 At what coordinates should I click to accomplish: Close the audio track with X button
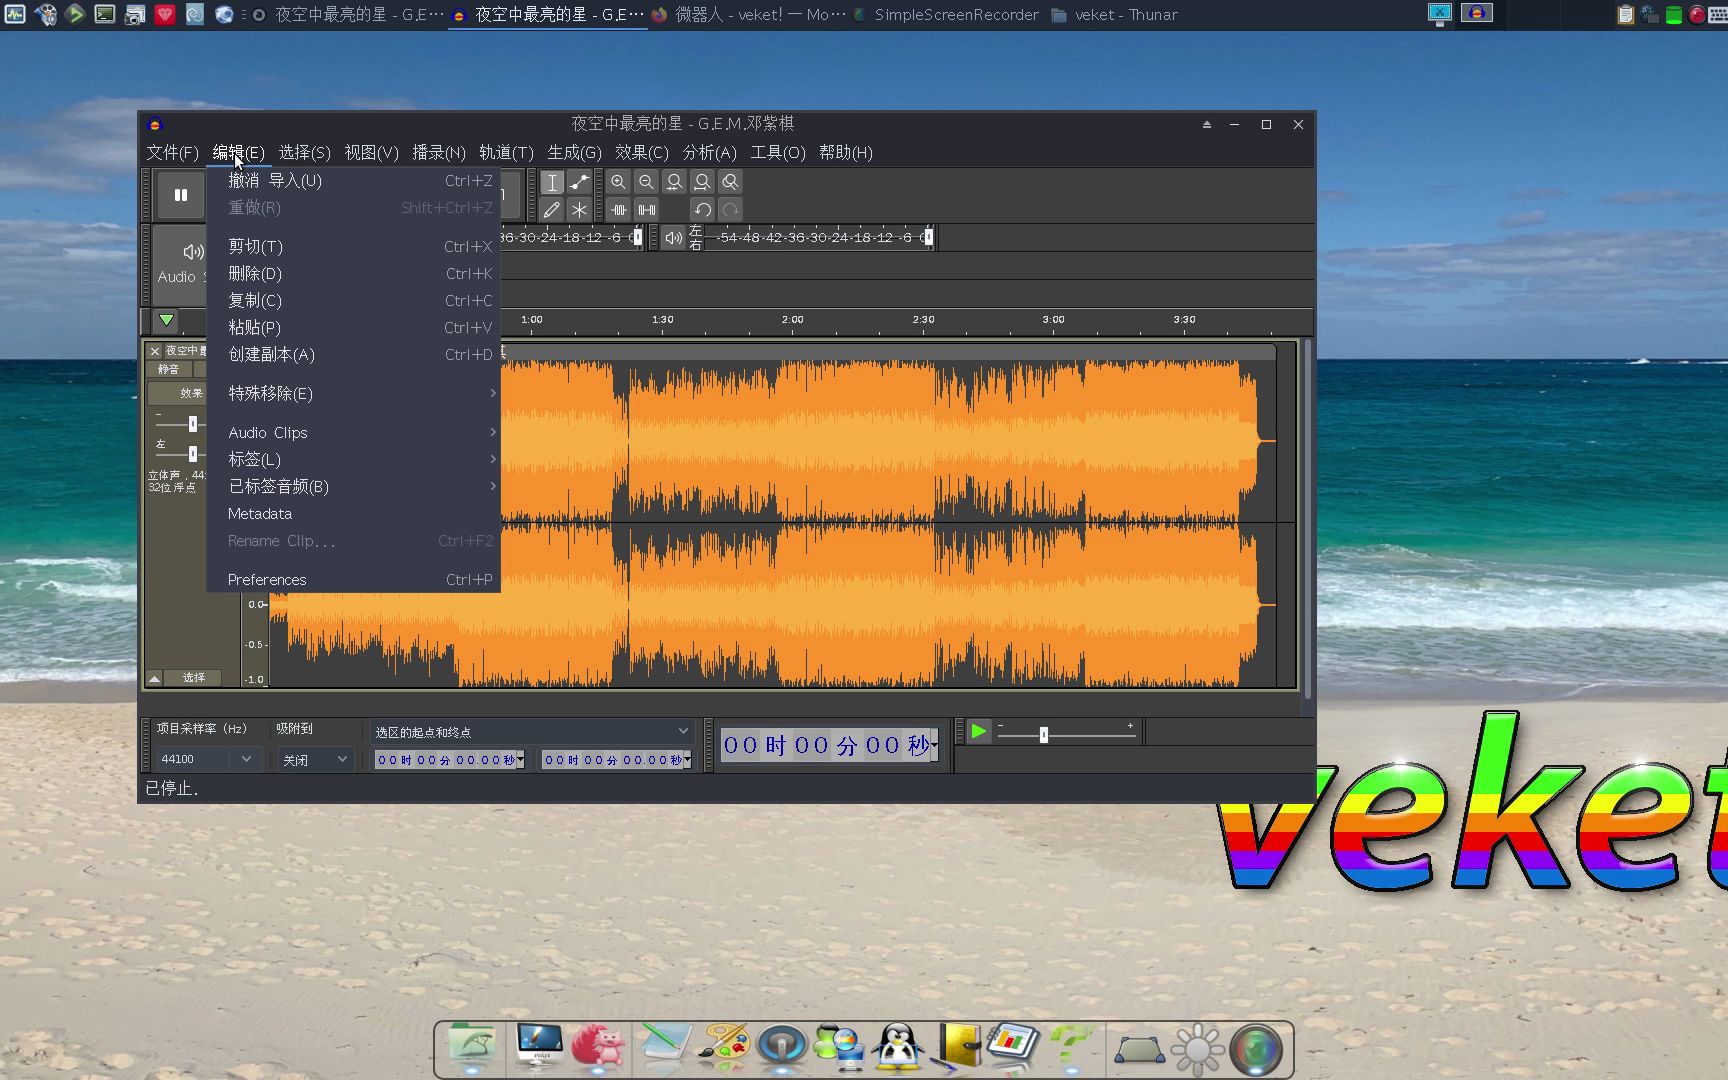point(155,351)
